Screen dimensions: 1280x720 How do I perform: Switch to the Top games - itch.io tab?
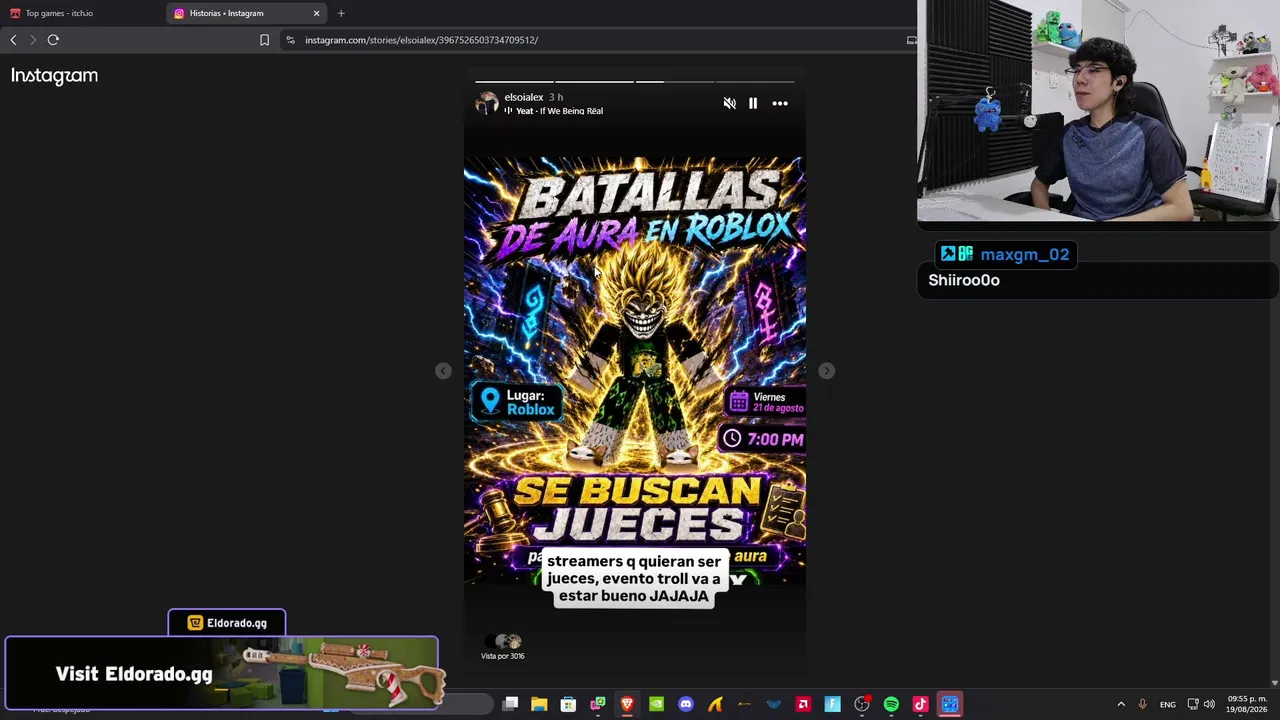point(59,13)
